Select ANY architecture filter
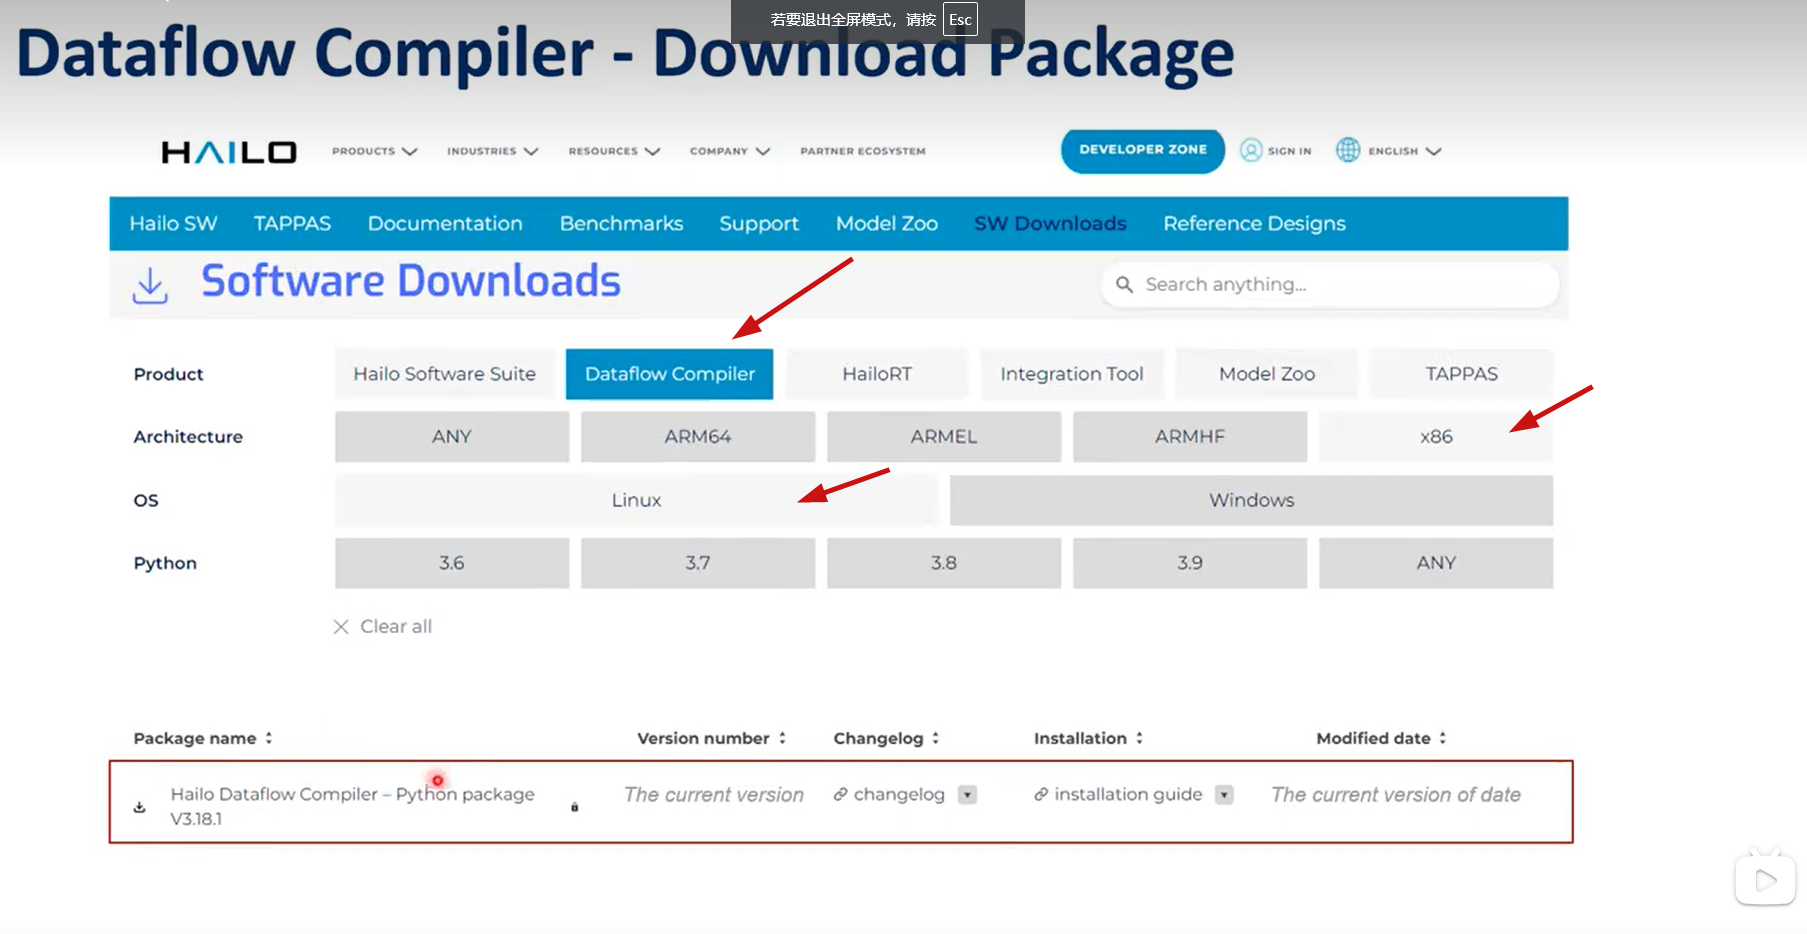The height and width of the screenshot is (934, 1807). point(452,437)
